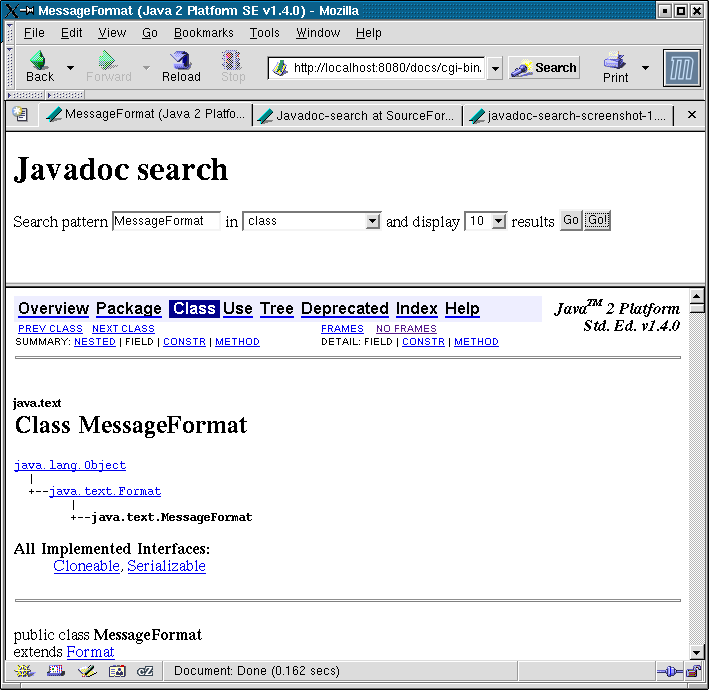Open the Bookmarks menu
The image size is (709, 690).
(203, 33)
